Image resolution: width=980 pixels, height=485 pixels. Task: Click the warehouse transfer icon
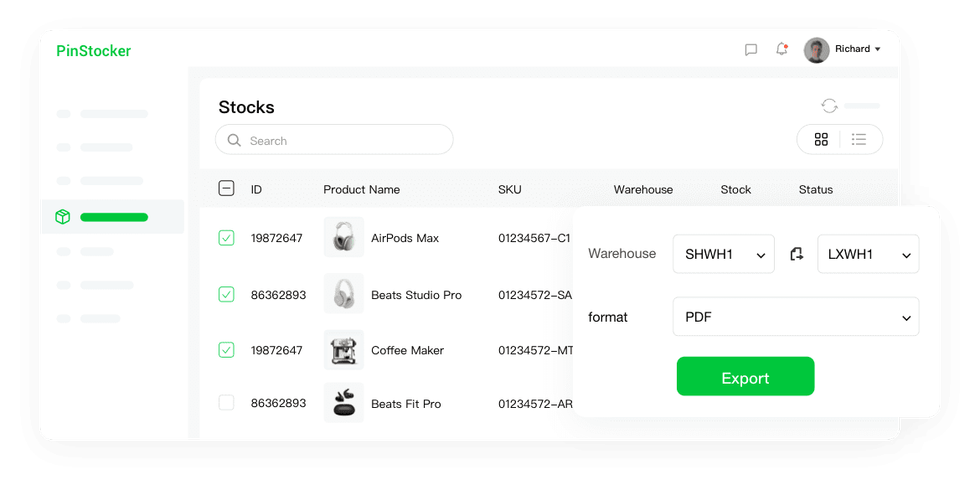(796, 254)
